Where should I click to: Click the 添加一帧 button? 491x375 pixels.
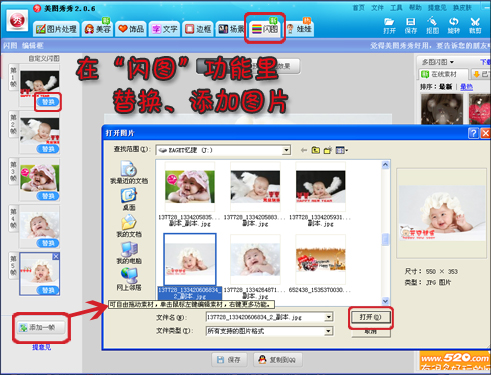[x=41, y=328]
